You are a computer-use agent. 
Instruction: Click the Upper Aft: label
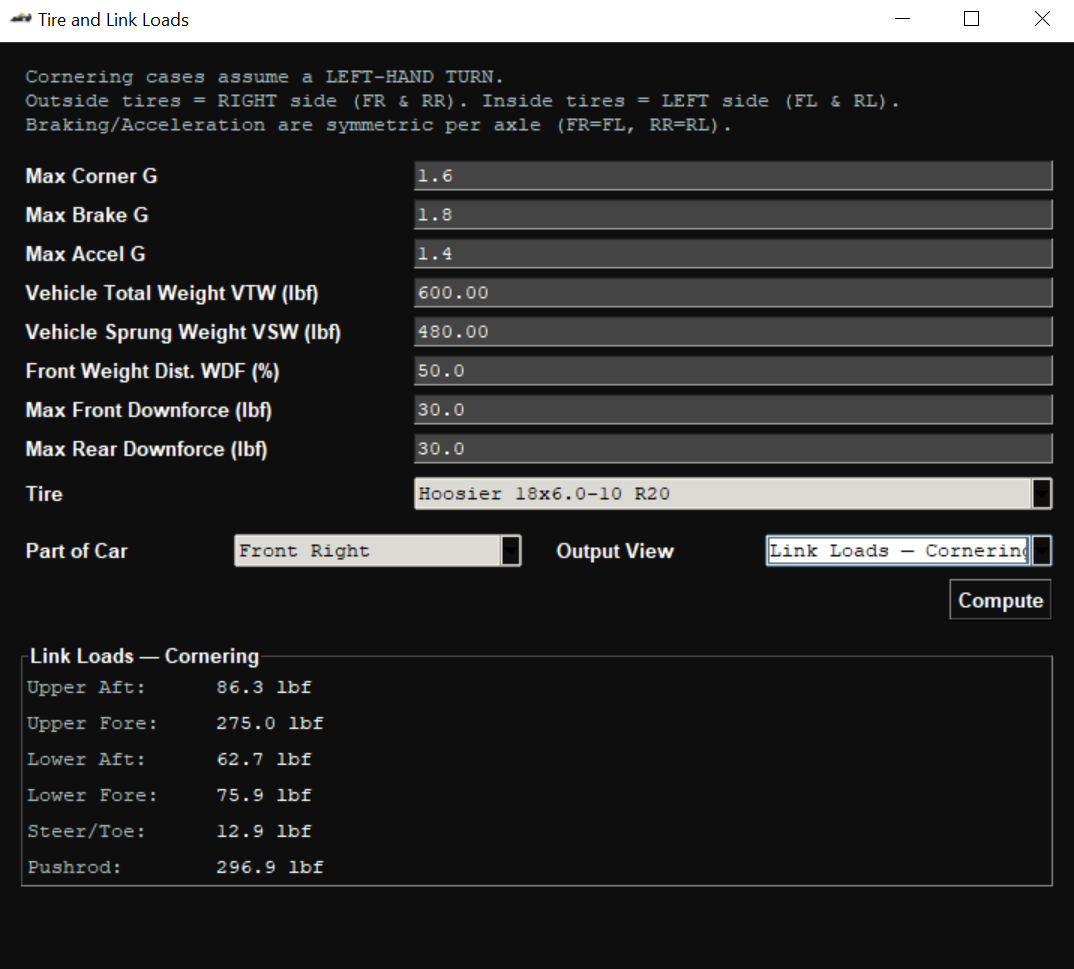(x=86, y=688)
